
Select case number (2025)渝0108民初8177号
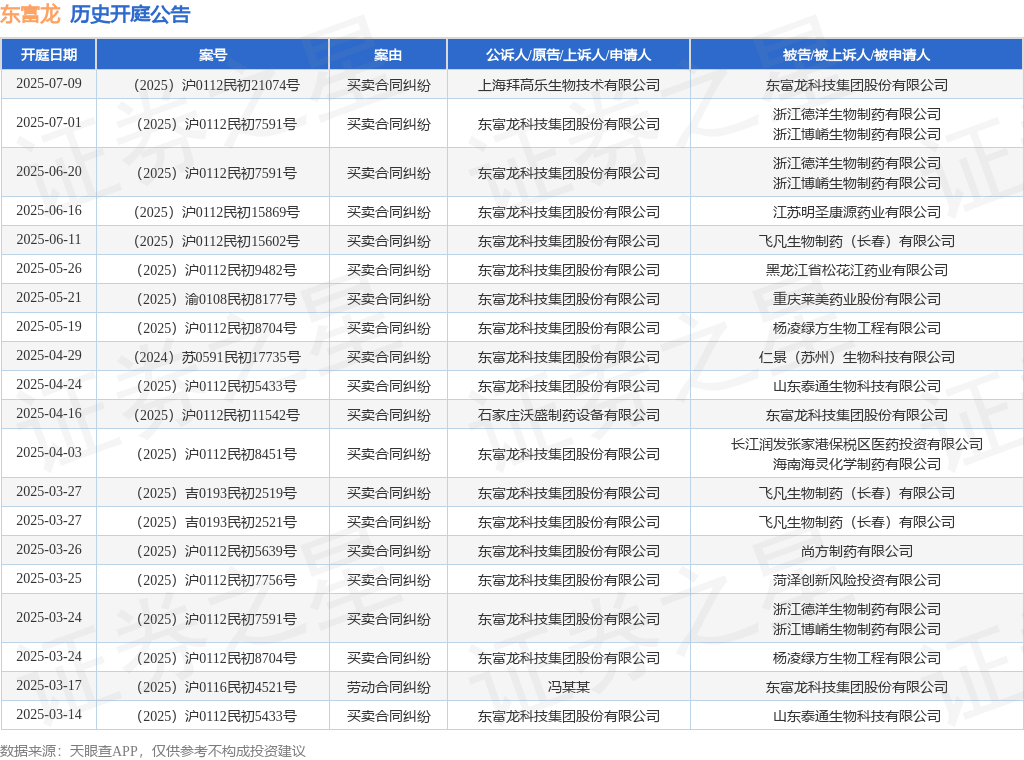pos(217,299)
